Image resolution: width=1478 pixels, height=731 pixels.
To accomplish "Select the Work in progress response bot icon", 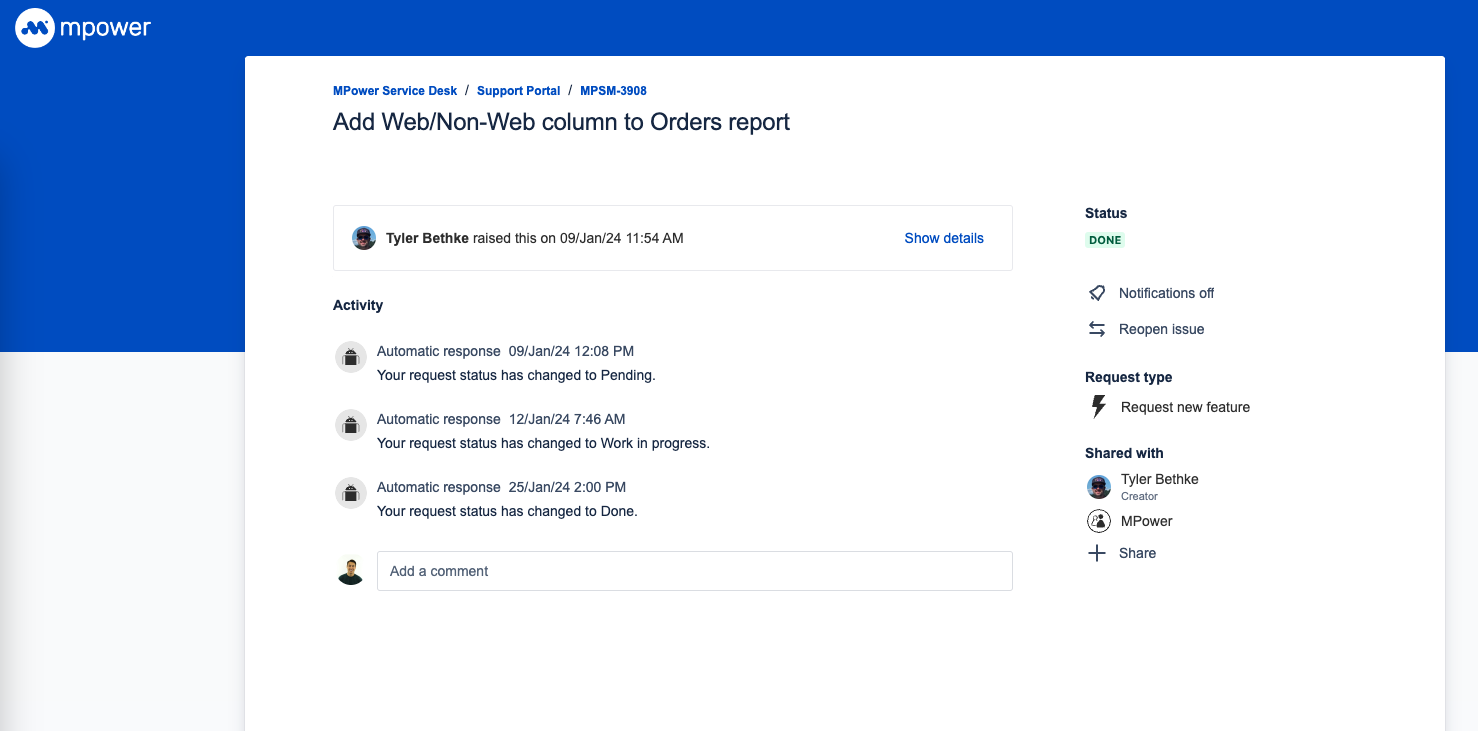I will coord(351,425).
